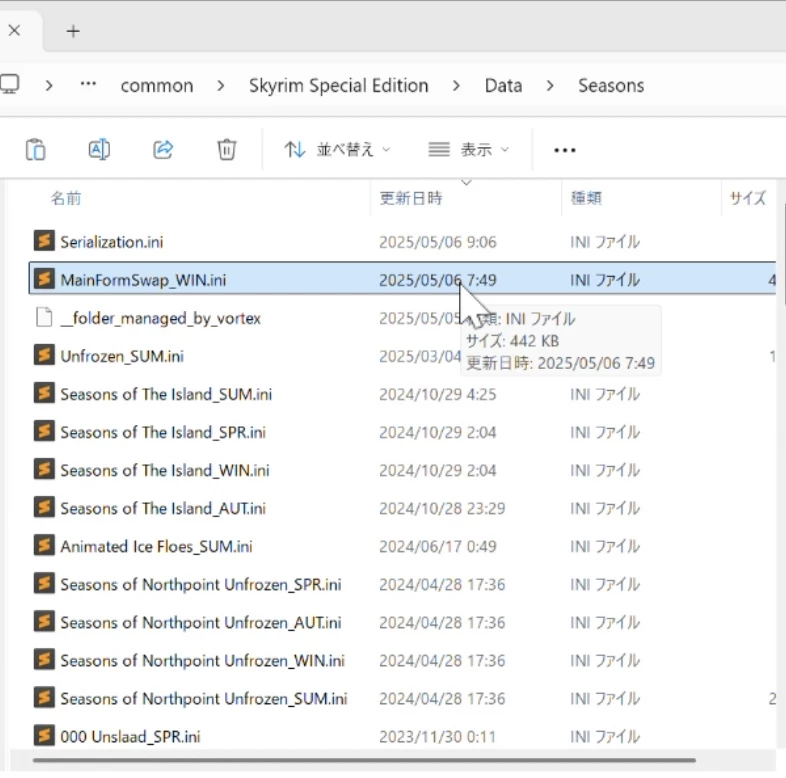Sort by 更新日時 column header
Viewport: 786px width, 778px height.
(411, 199)
